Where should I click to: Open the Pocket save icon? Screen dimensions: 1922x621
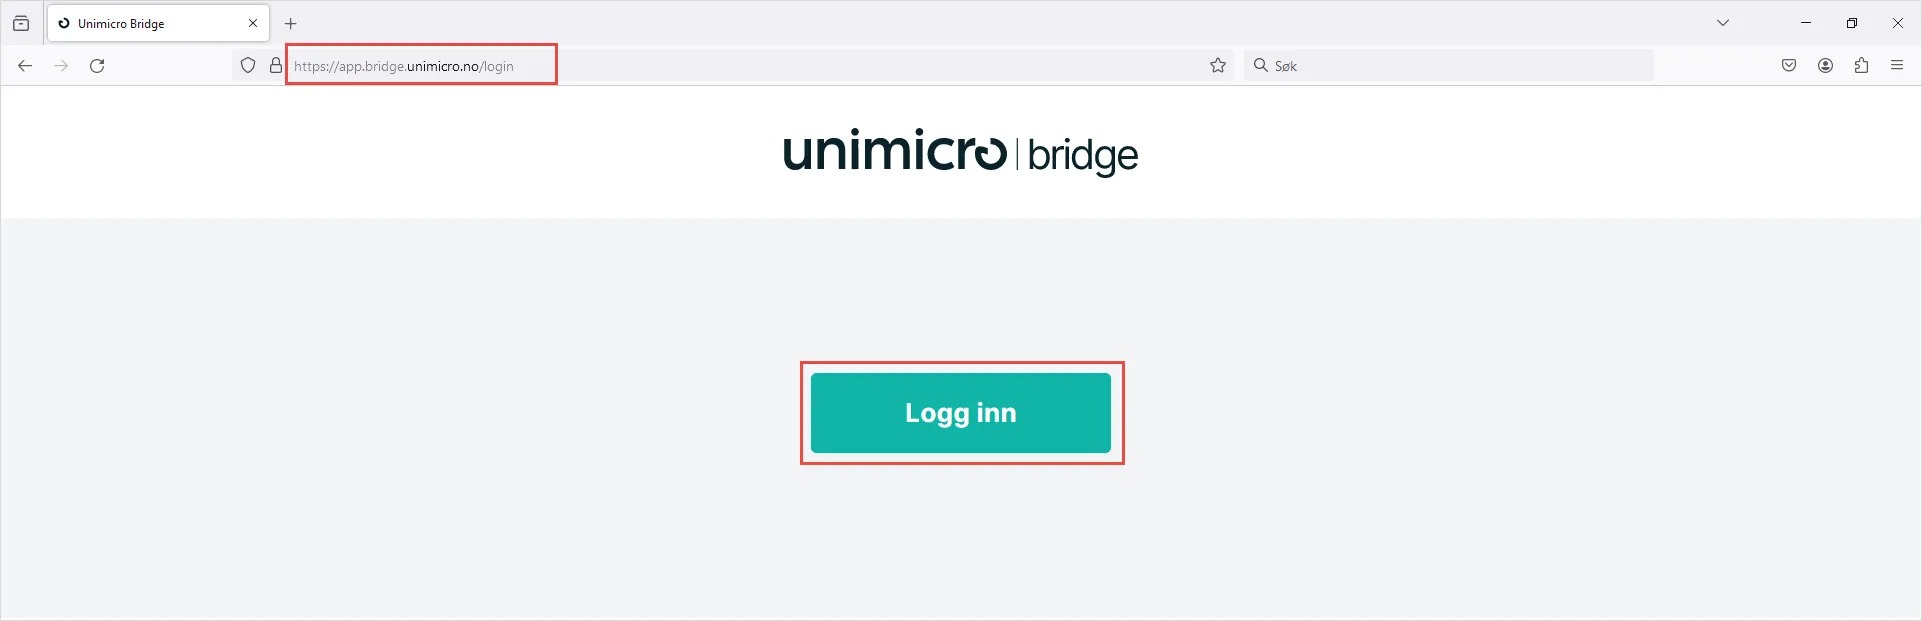[1789, 66]
